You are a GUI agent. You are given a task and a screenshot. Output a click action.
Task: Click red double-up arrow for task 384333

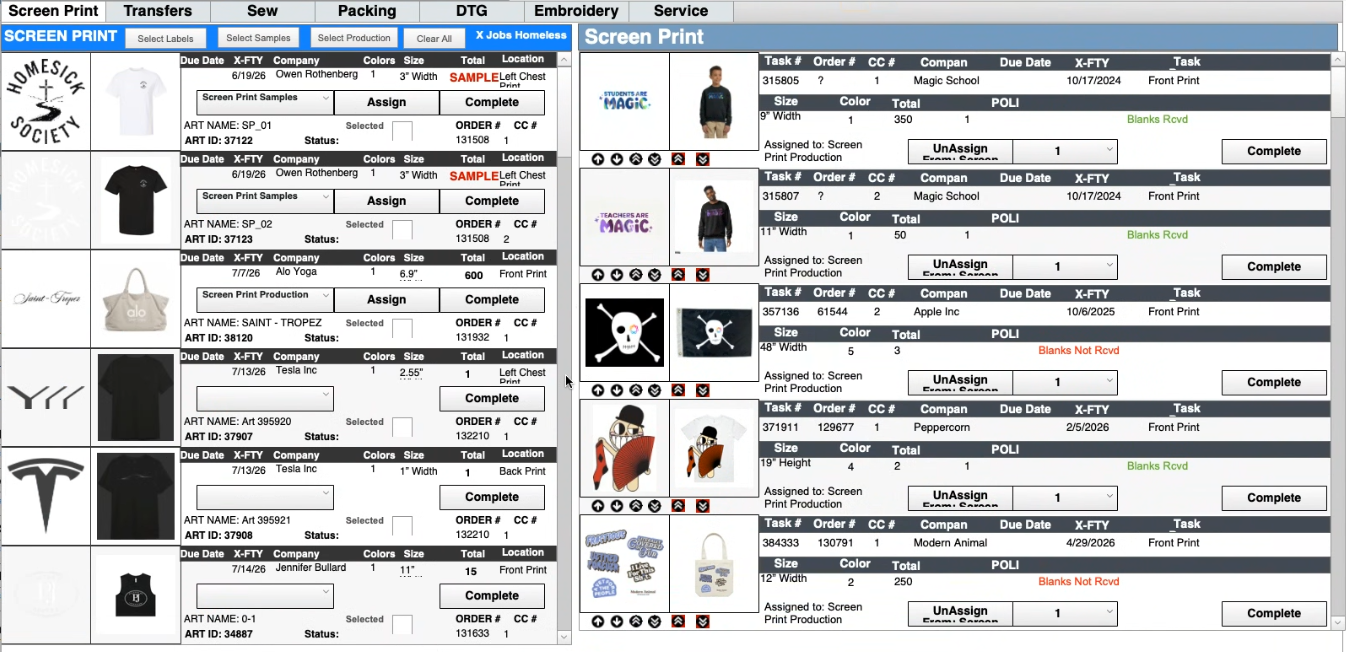click(678, 621)
